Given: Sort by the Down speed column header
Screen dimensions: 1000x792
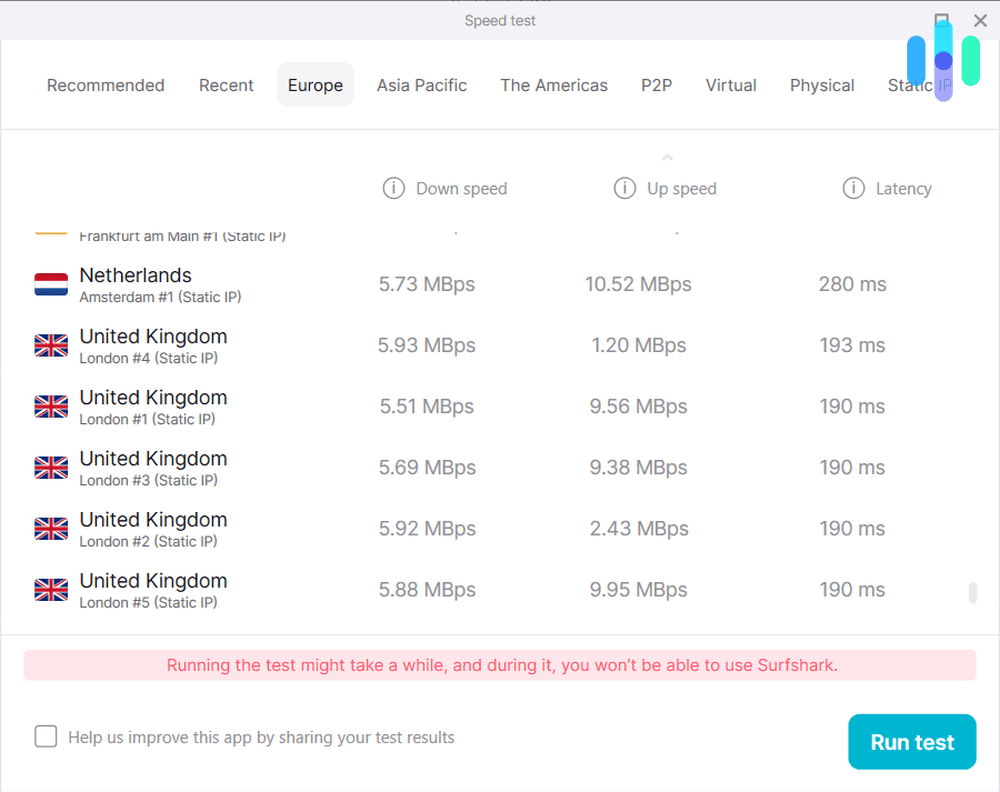Looking at the screenshot, I should (x=462, y=189).
